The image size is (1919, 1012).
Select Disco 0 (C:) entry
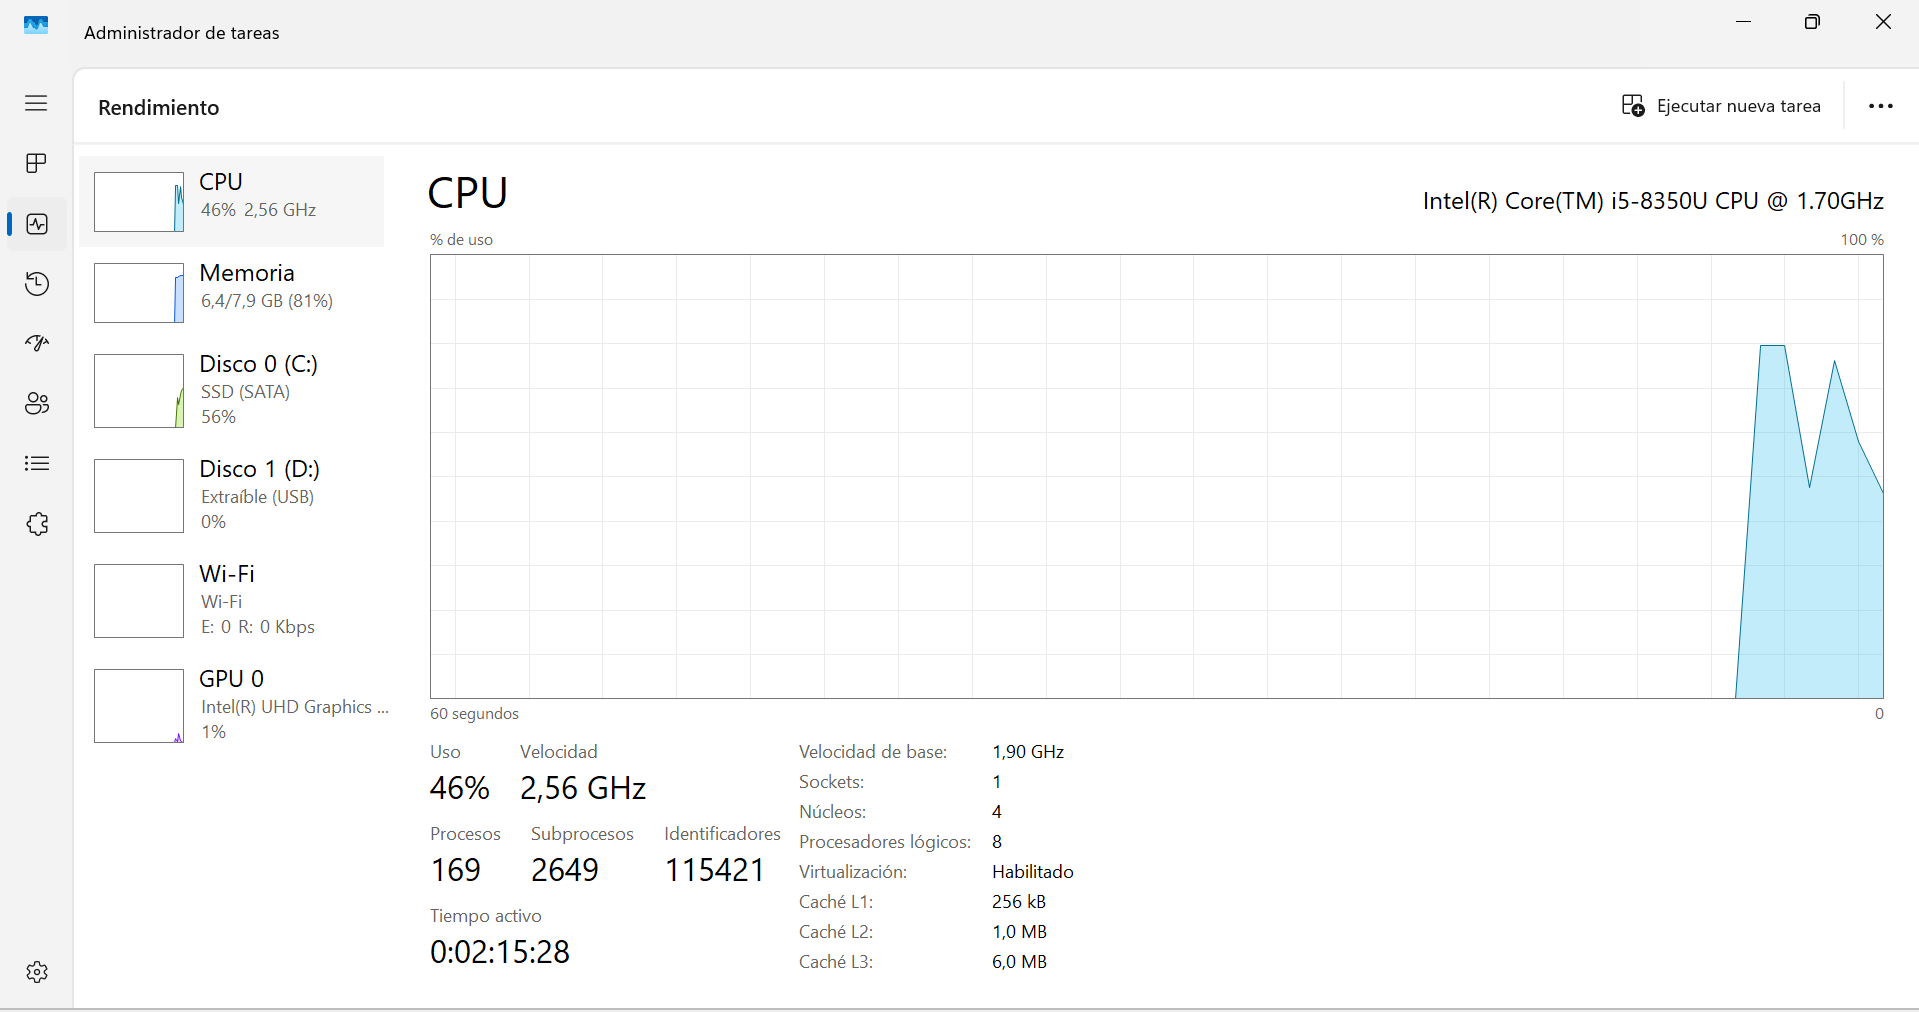(x=258, y=390)
